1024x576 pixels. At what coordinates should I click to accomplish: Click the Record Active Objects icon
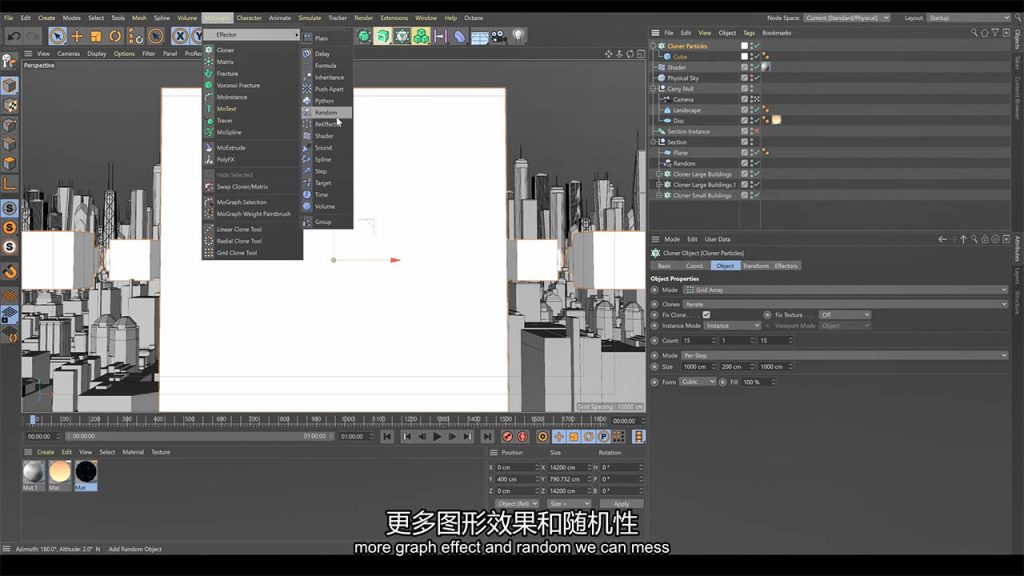tap(507, 436)
